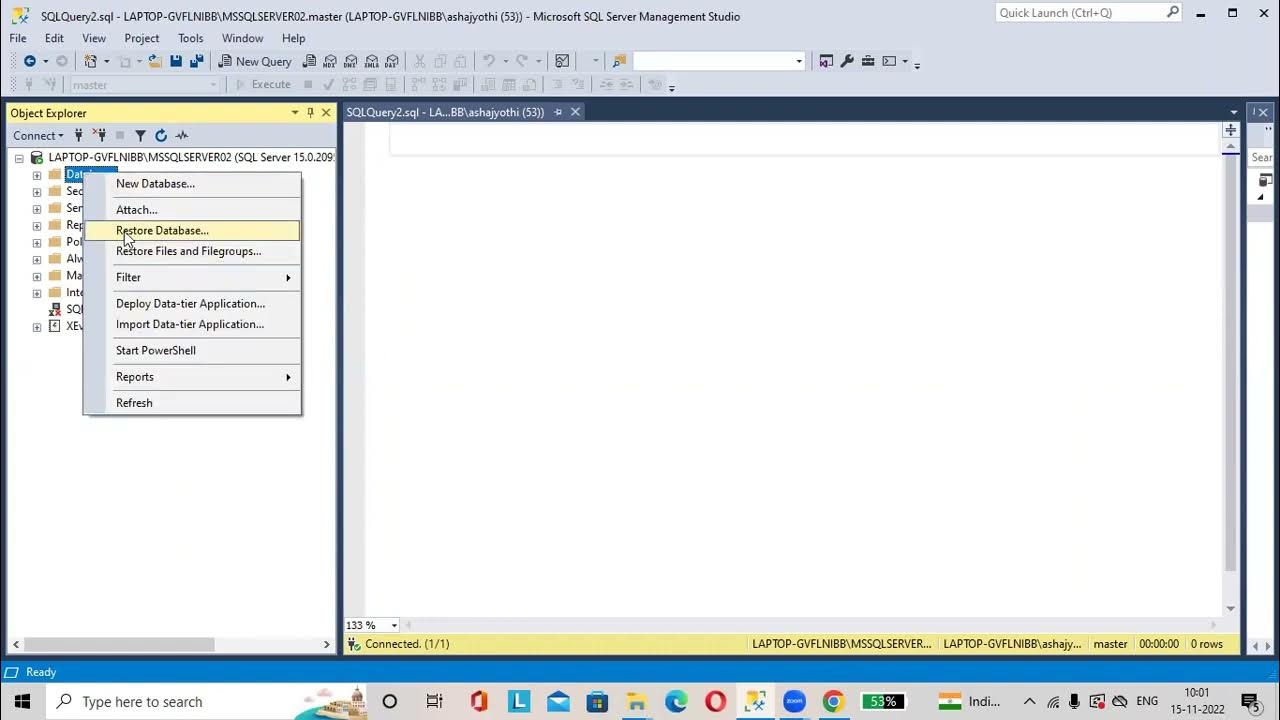This screenshot has height=720, width=1280.
Task: Click the DMX query icon
Action: point(351,61)
